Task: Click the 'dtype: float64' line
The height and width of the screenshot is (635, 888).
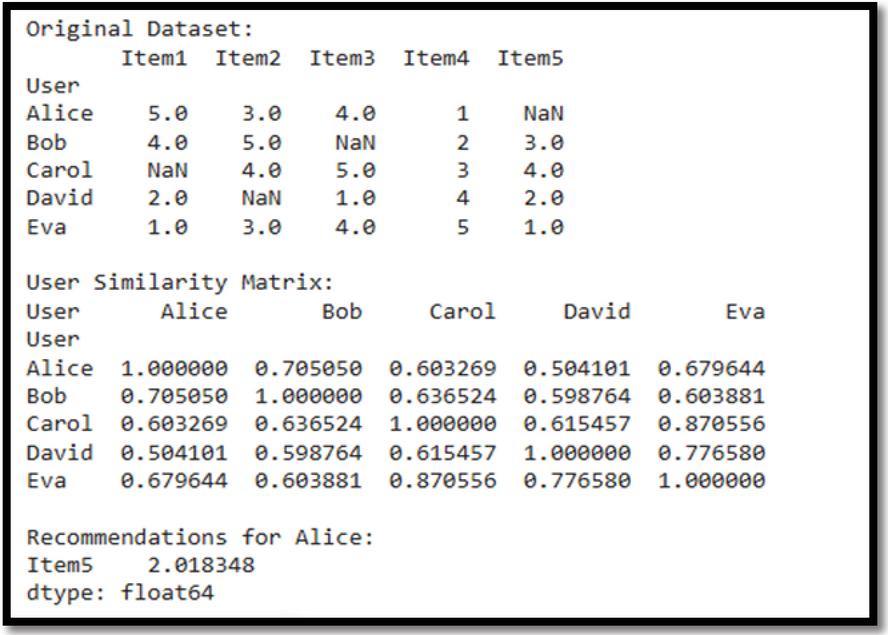Action: [120, 593]
